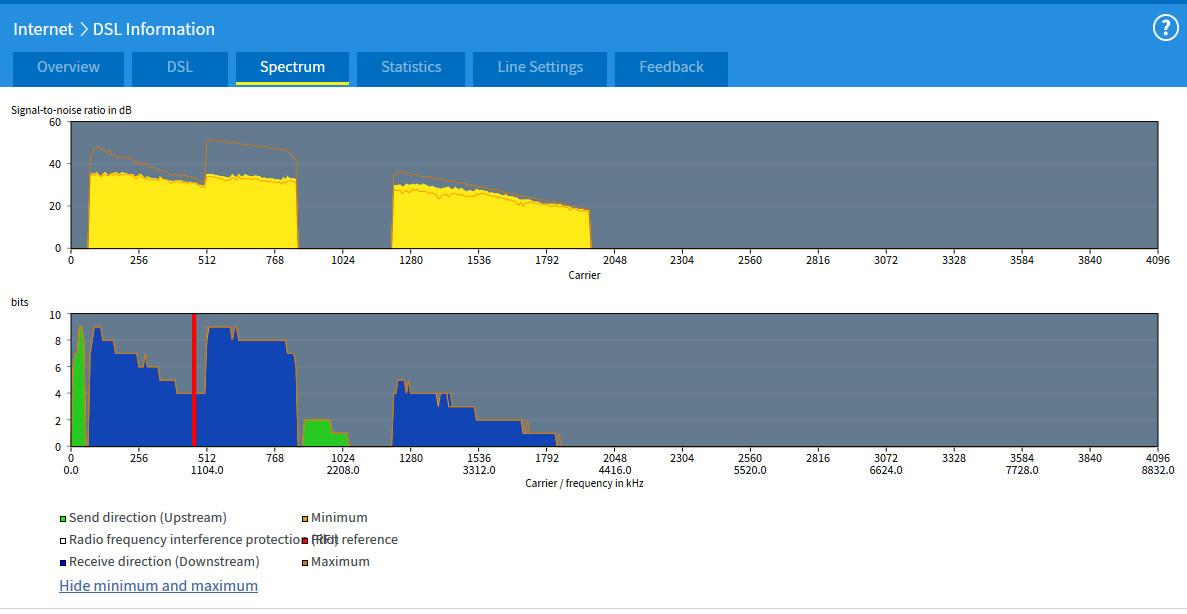Click the DSL Information page title
The height and width of the screenshot is (614, 1187).
pyautogui.click(x=153, y=29)
